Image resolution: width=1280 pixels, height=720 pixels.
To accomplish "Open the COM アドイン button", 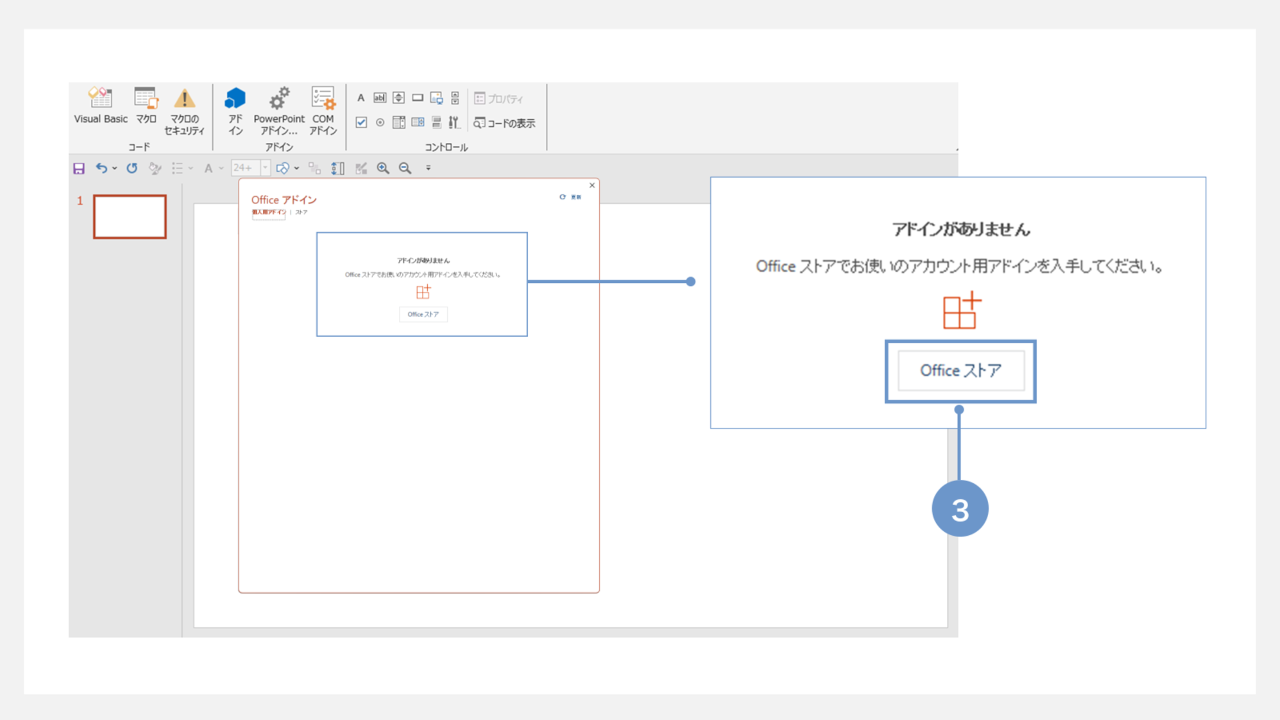I will coord(323,111).
